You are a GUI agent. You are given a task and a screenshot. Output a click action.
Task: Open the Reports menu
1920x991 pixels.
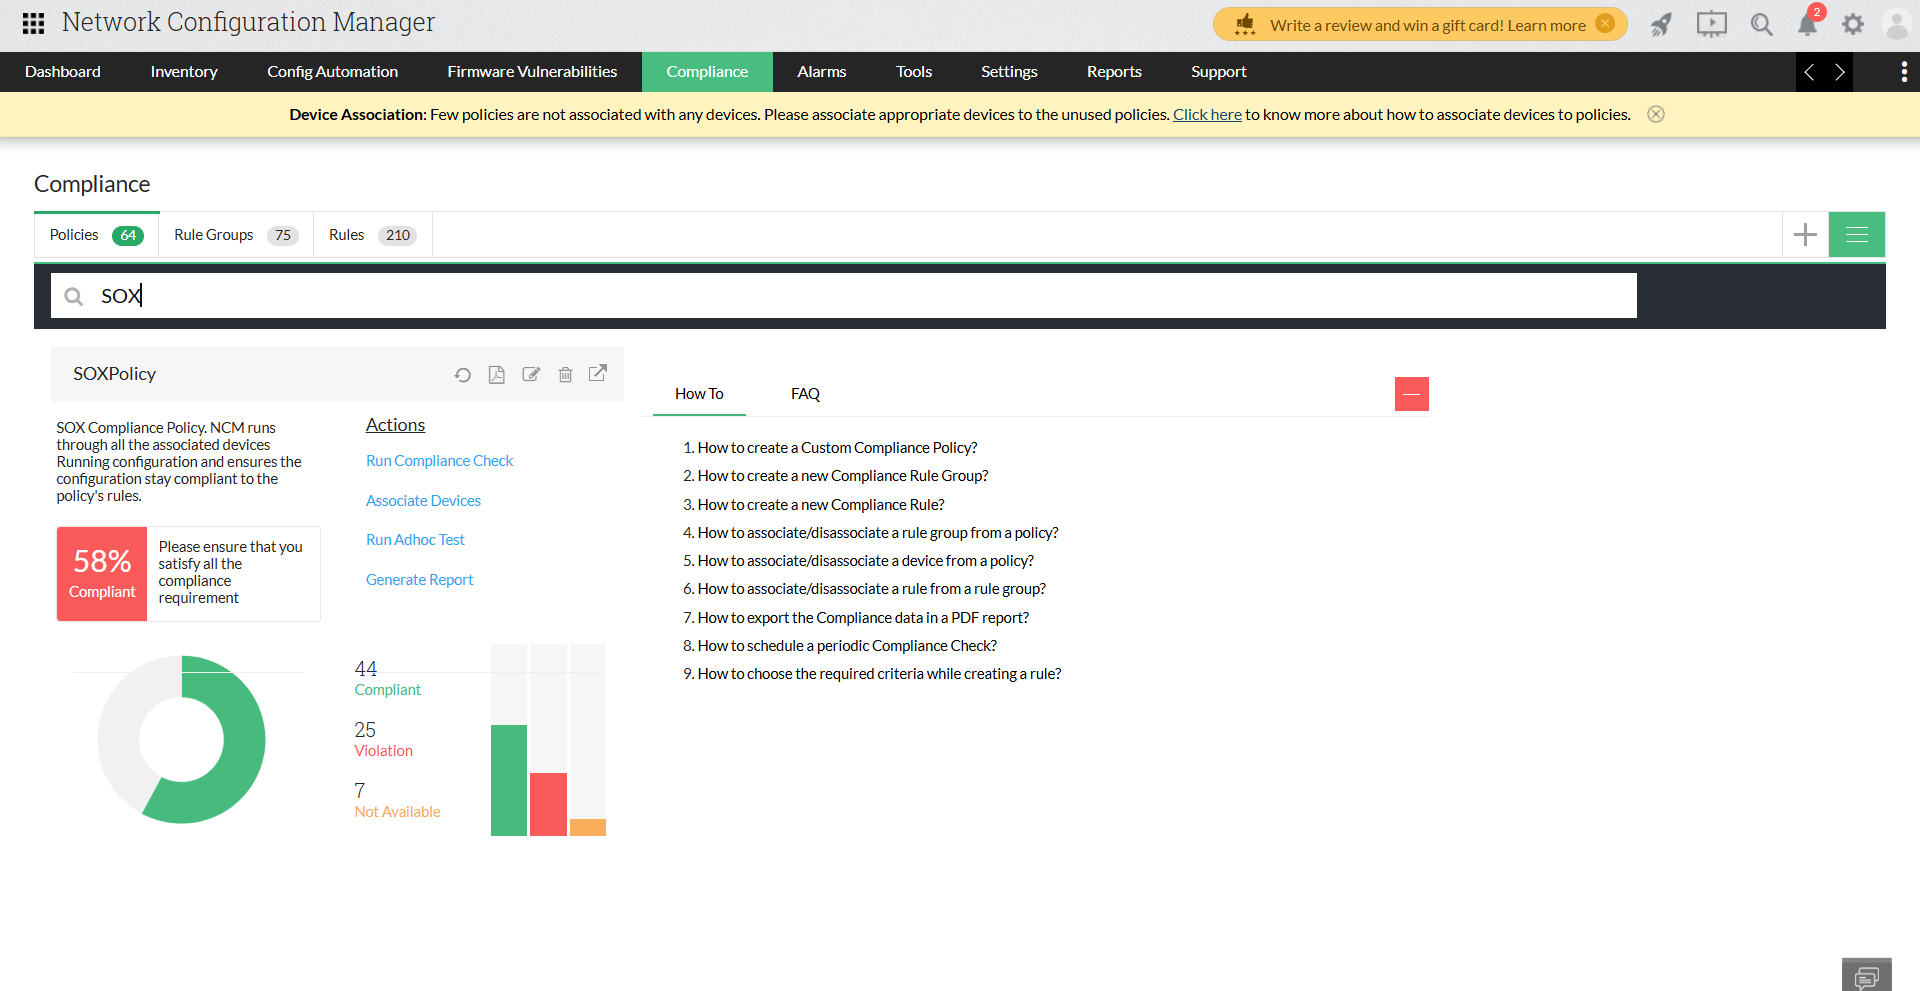point(1114,72)
